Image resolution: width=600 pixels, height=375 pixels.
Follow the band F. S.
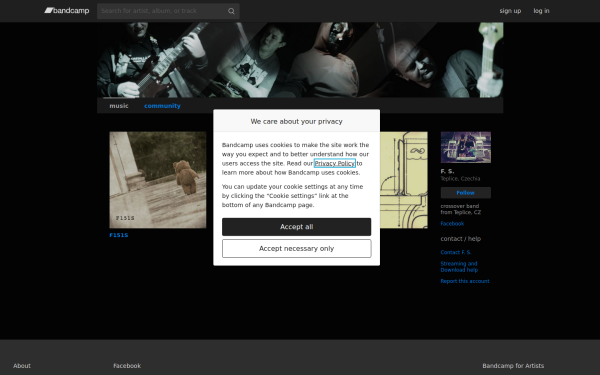465,193
